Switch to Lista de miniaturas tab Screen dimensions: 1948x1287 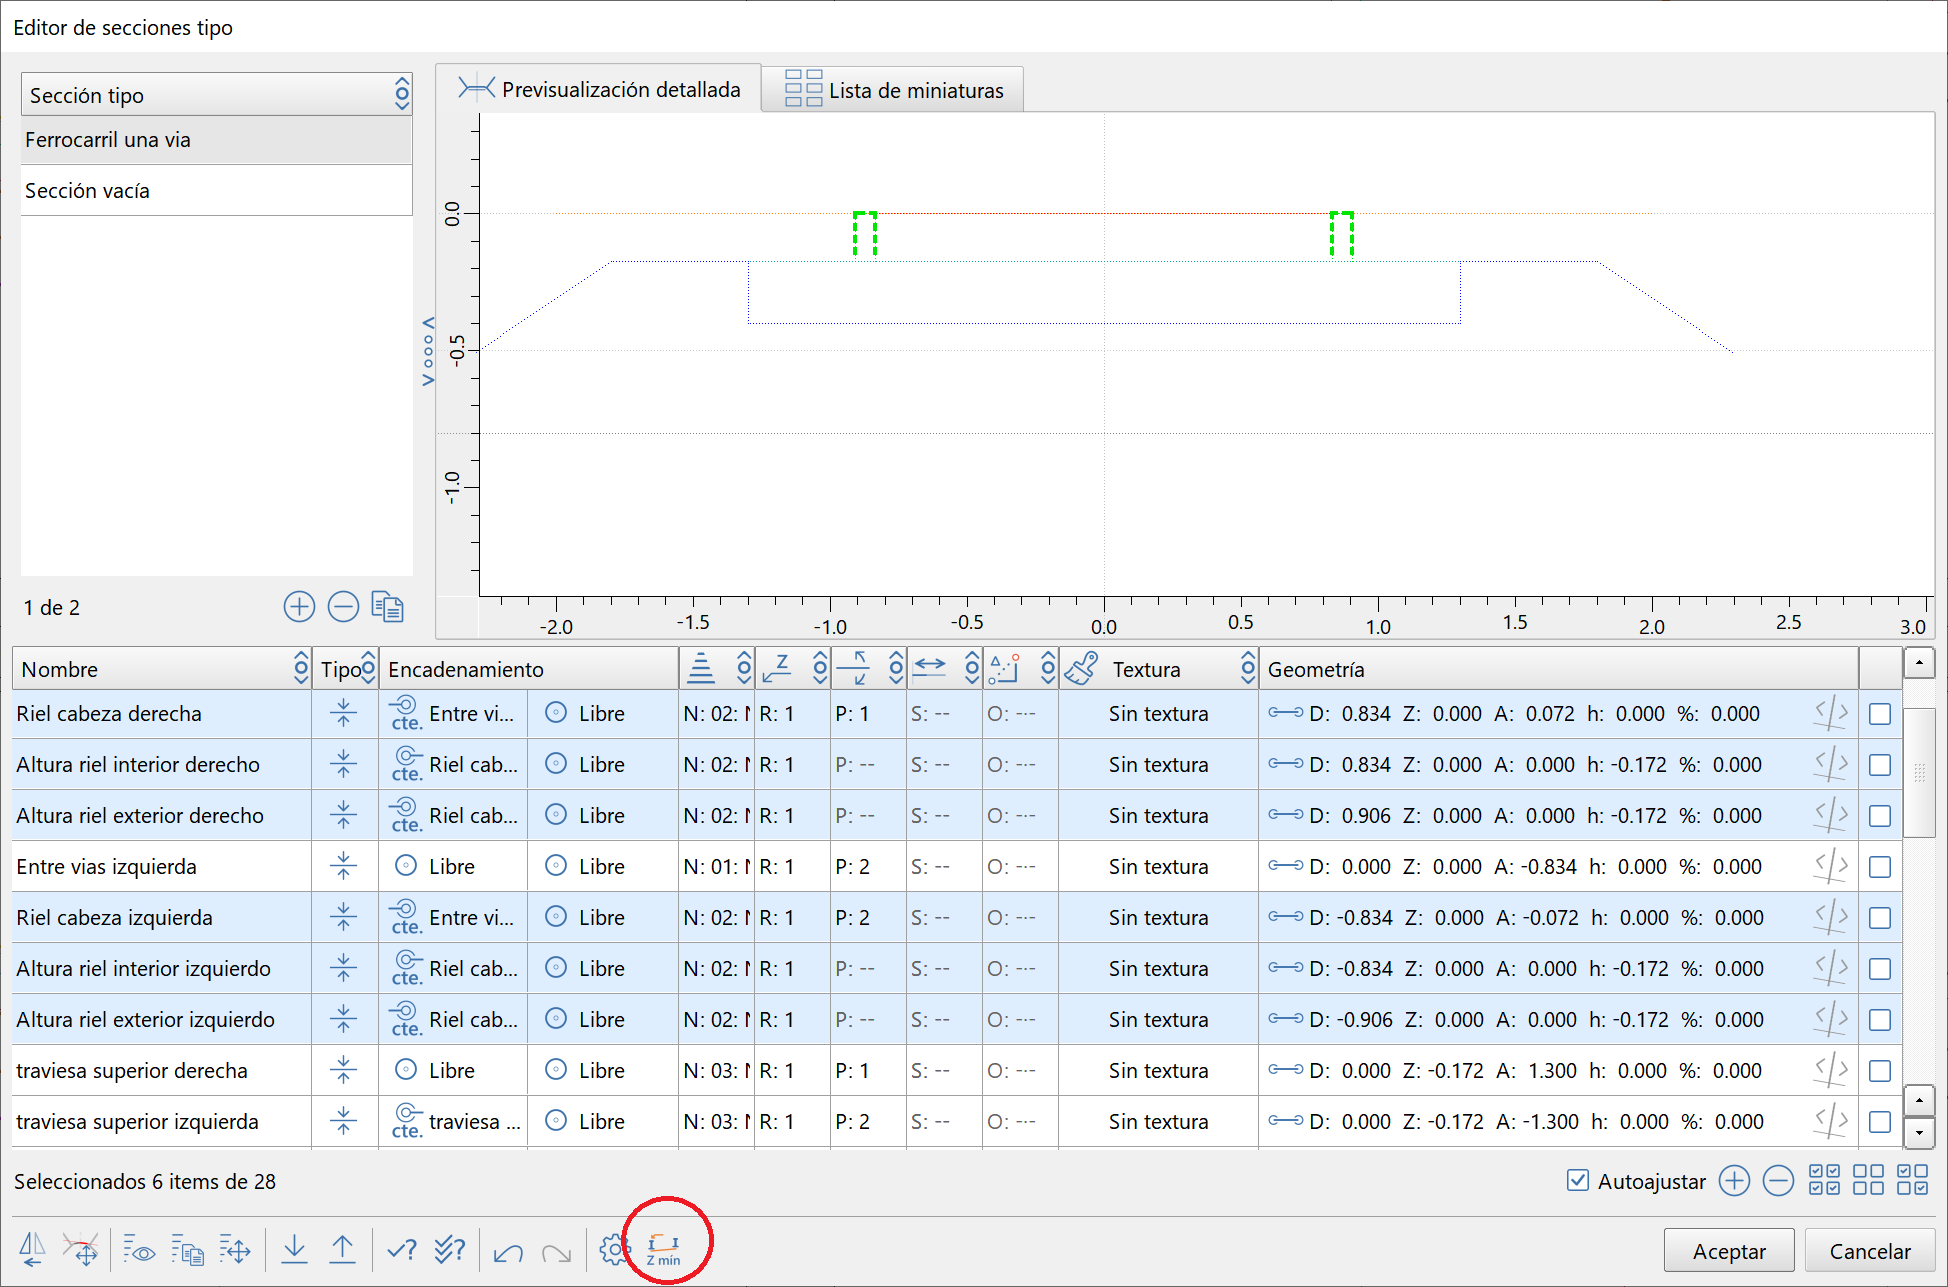pos(893,90)
